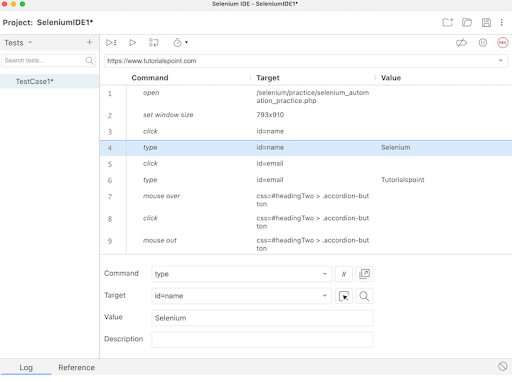
Task: Open the three-dot more options menu
Action: 502,22
